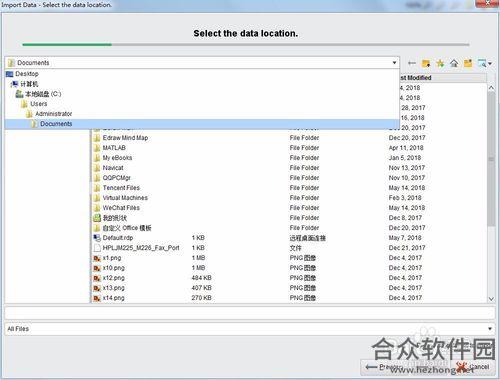Select the x10.png file name
500x380 pixels.
tap(114, 268)
